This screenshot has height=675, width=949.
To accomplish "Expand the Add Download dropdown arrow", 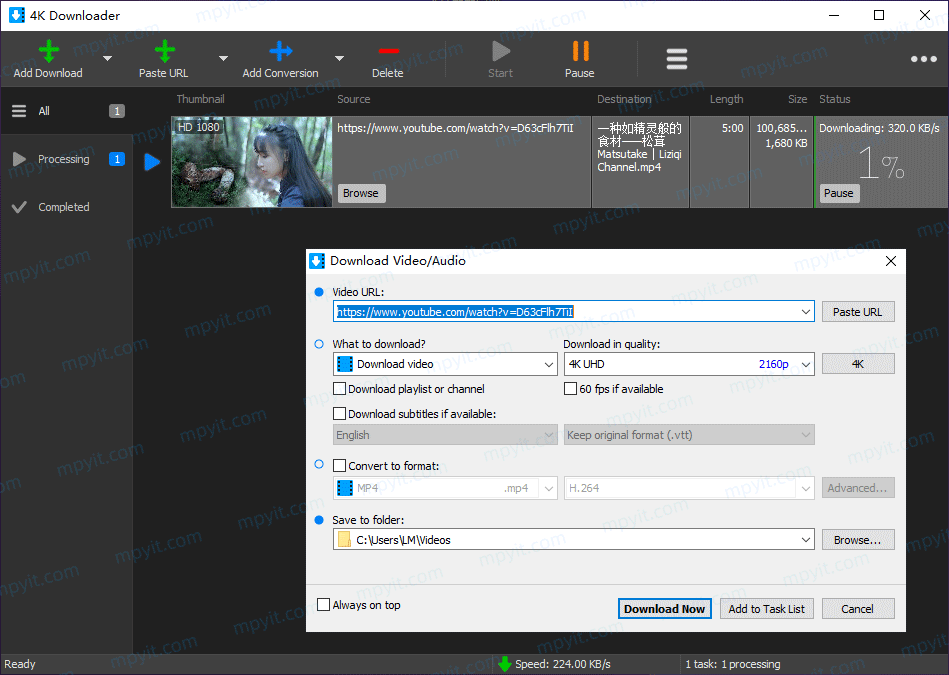I will 108,59.
